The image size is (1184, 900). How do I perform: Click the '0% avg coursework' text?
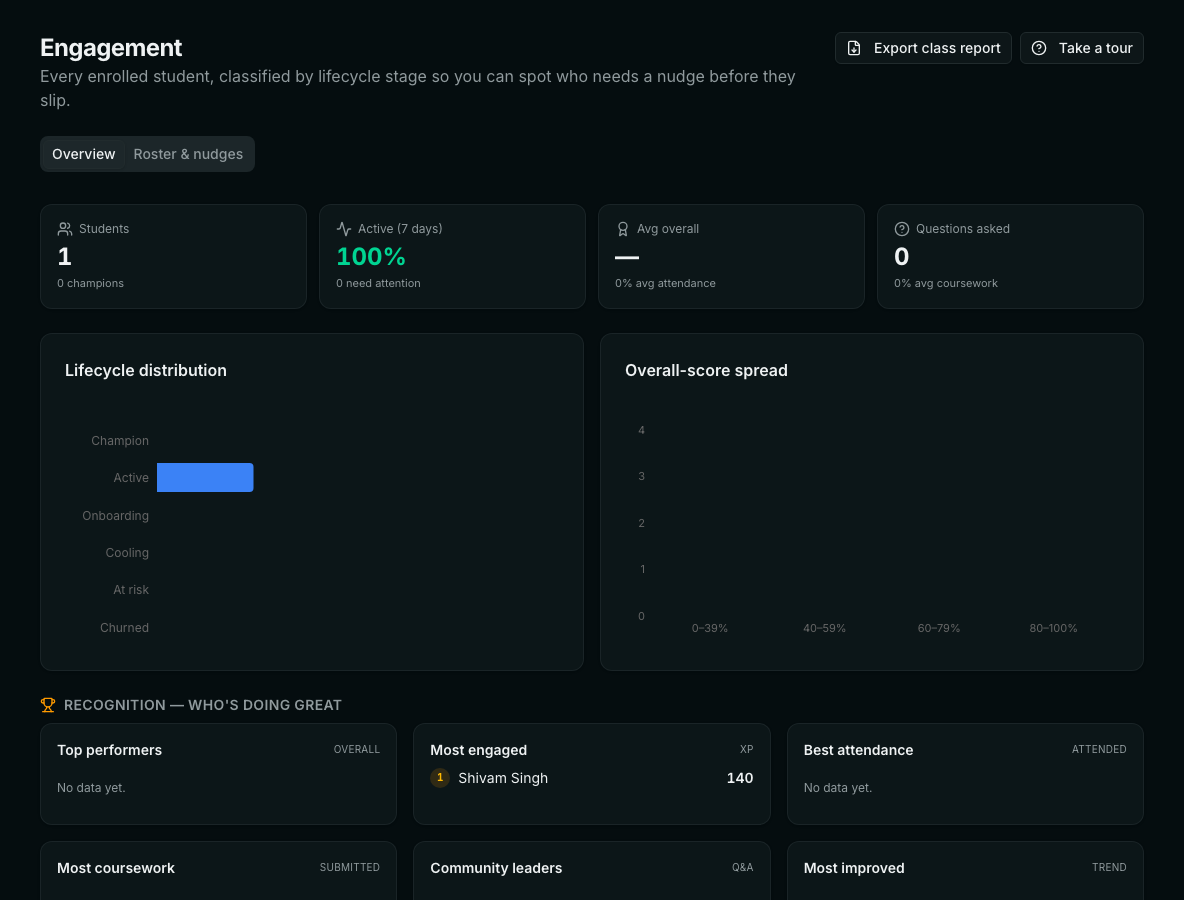click(945, 283)
